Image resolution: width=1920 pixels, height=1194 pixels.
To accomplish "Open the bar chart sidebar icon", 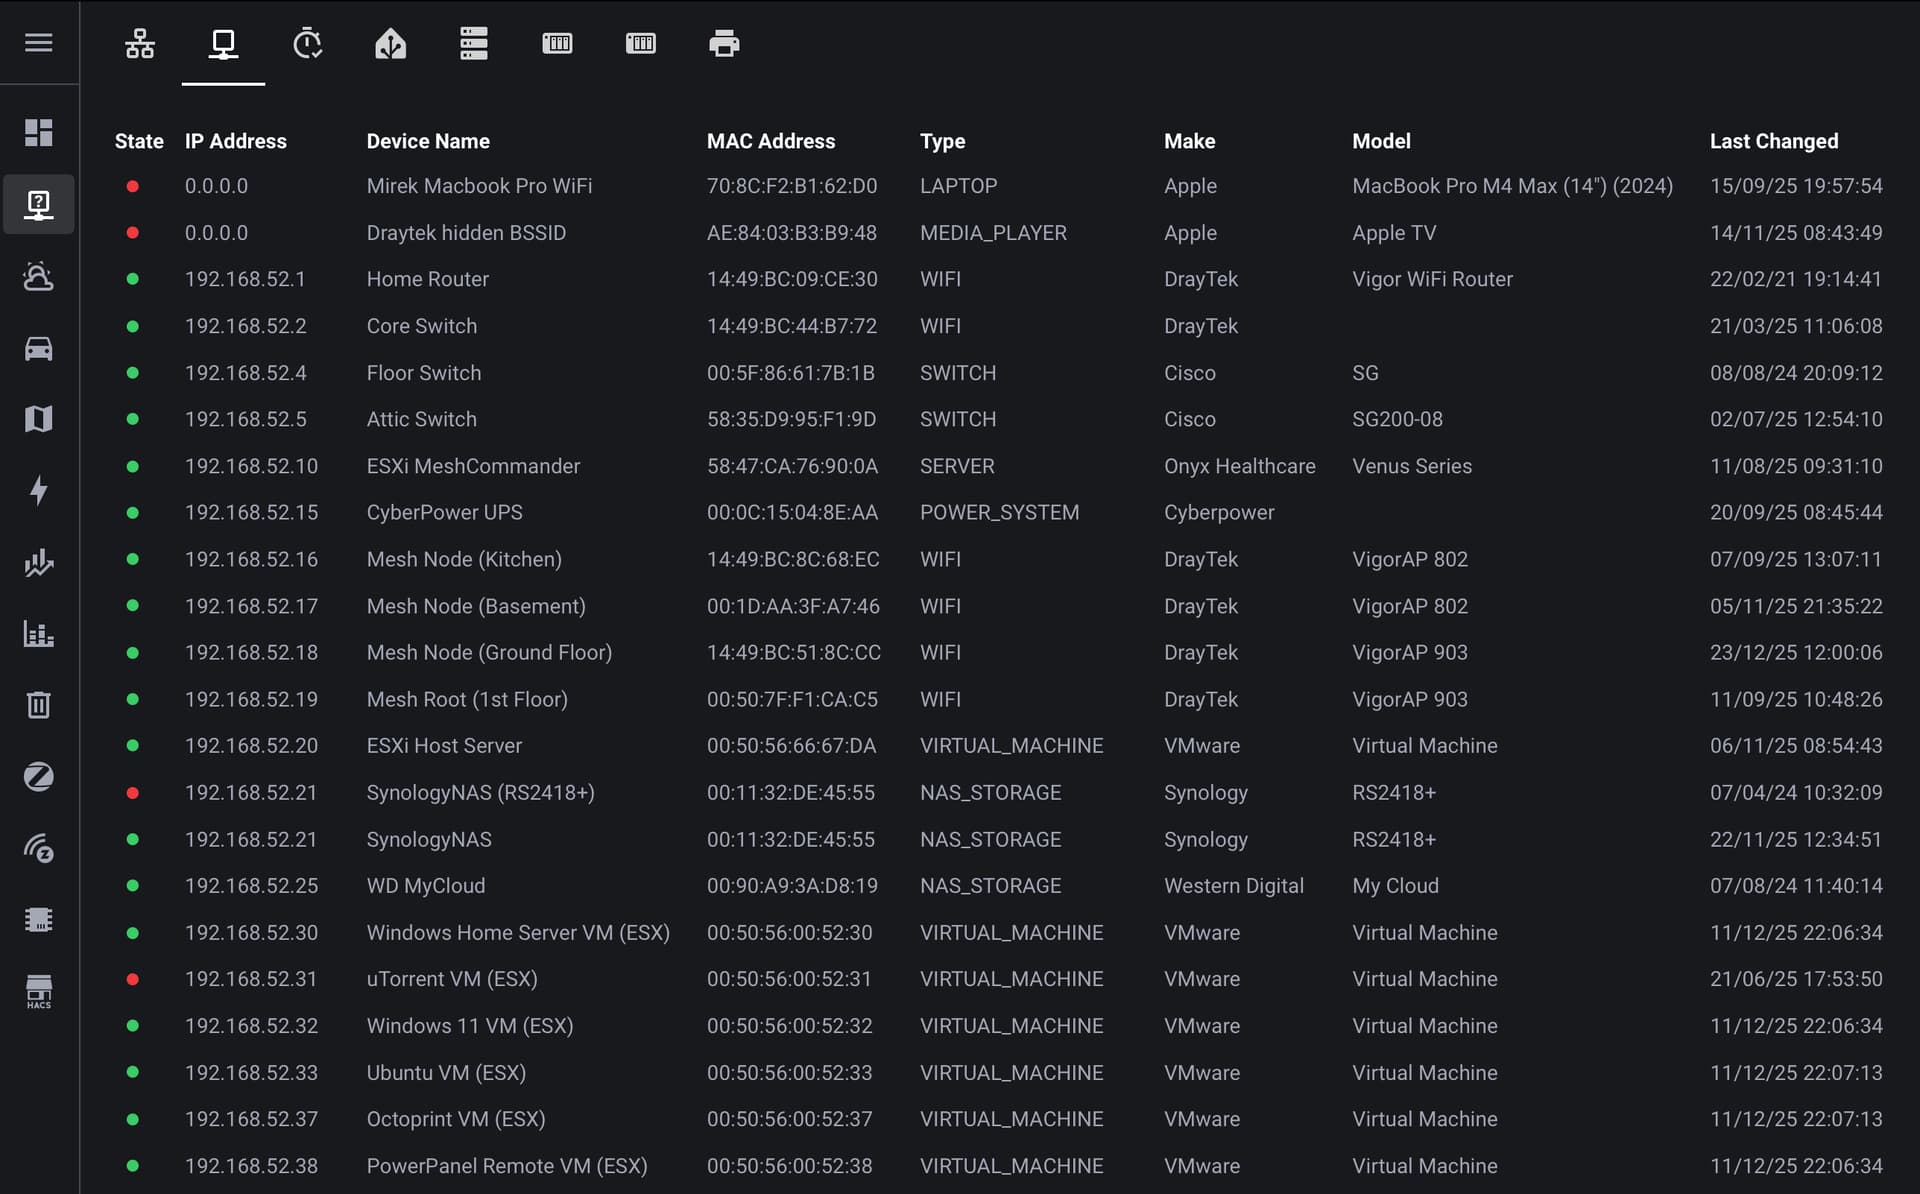I will [38, 633].
